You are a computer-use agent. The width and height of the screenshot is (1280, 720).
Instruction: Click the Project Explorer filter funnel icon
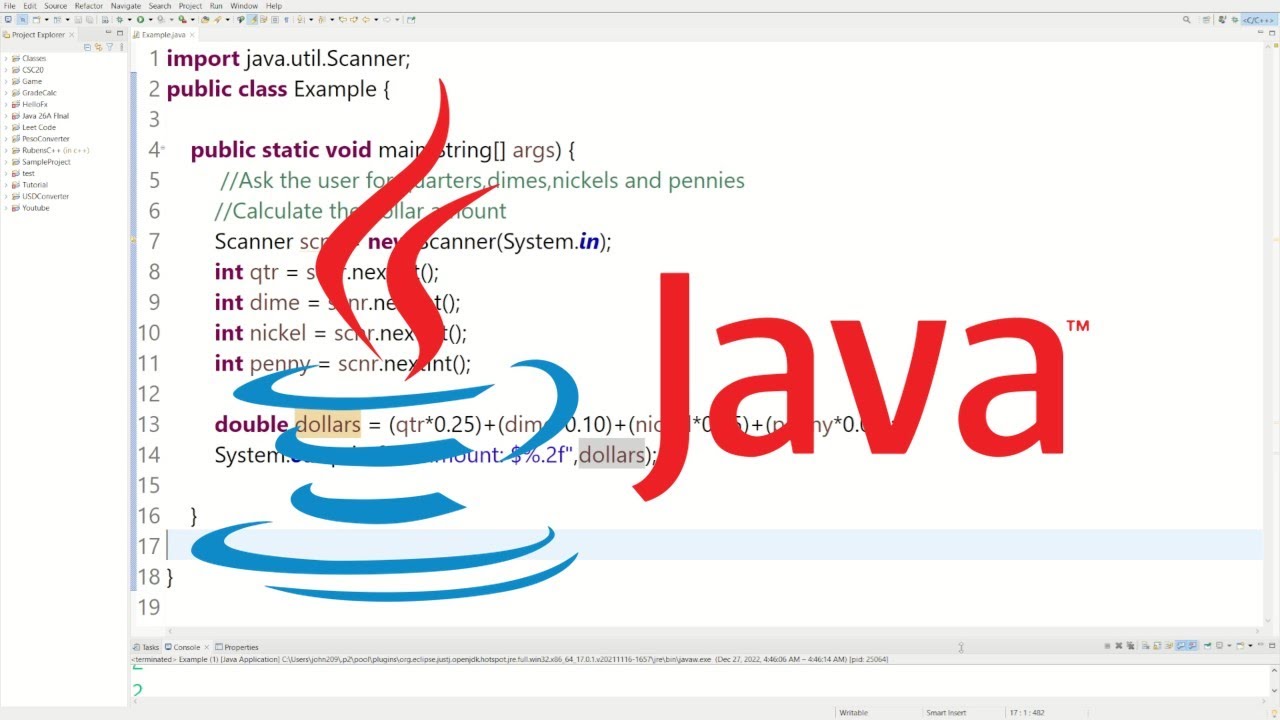pyautogui.click(x=110, y=47)
